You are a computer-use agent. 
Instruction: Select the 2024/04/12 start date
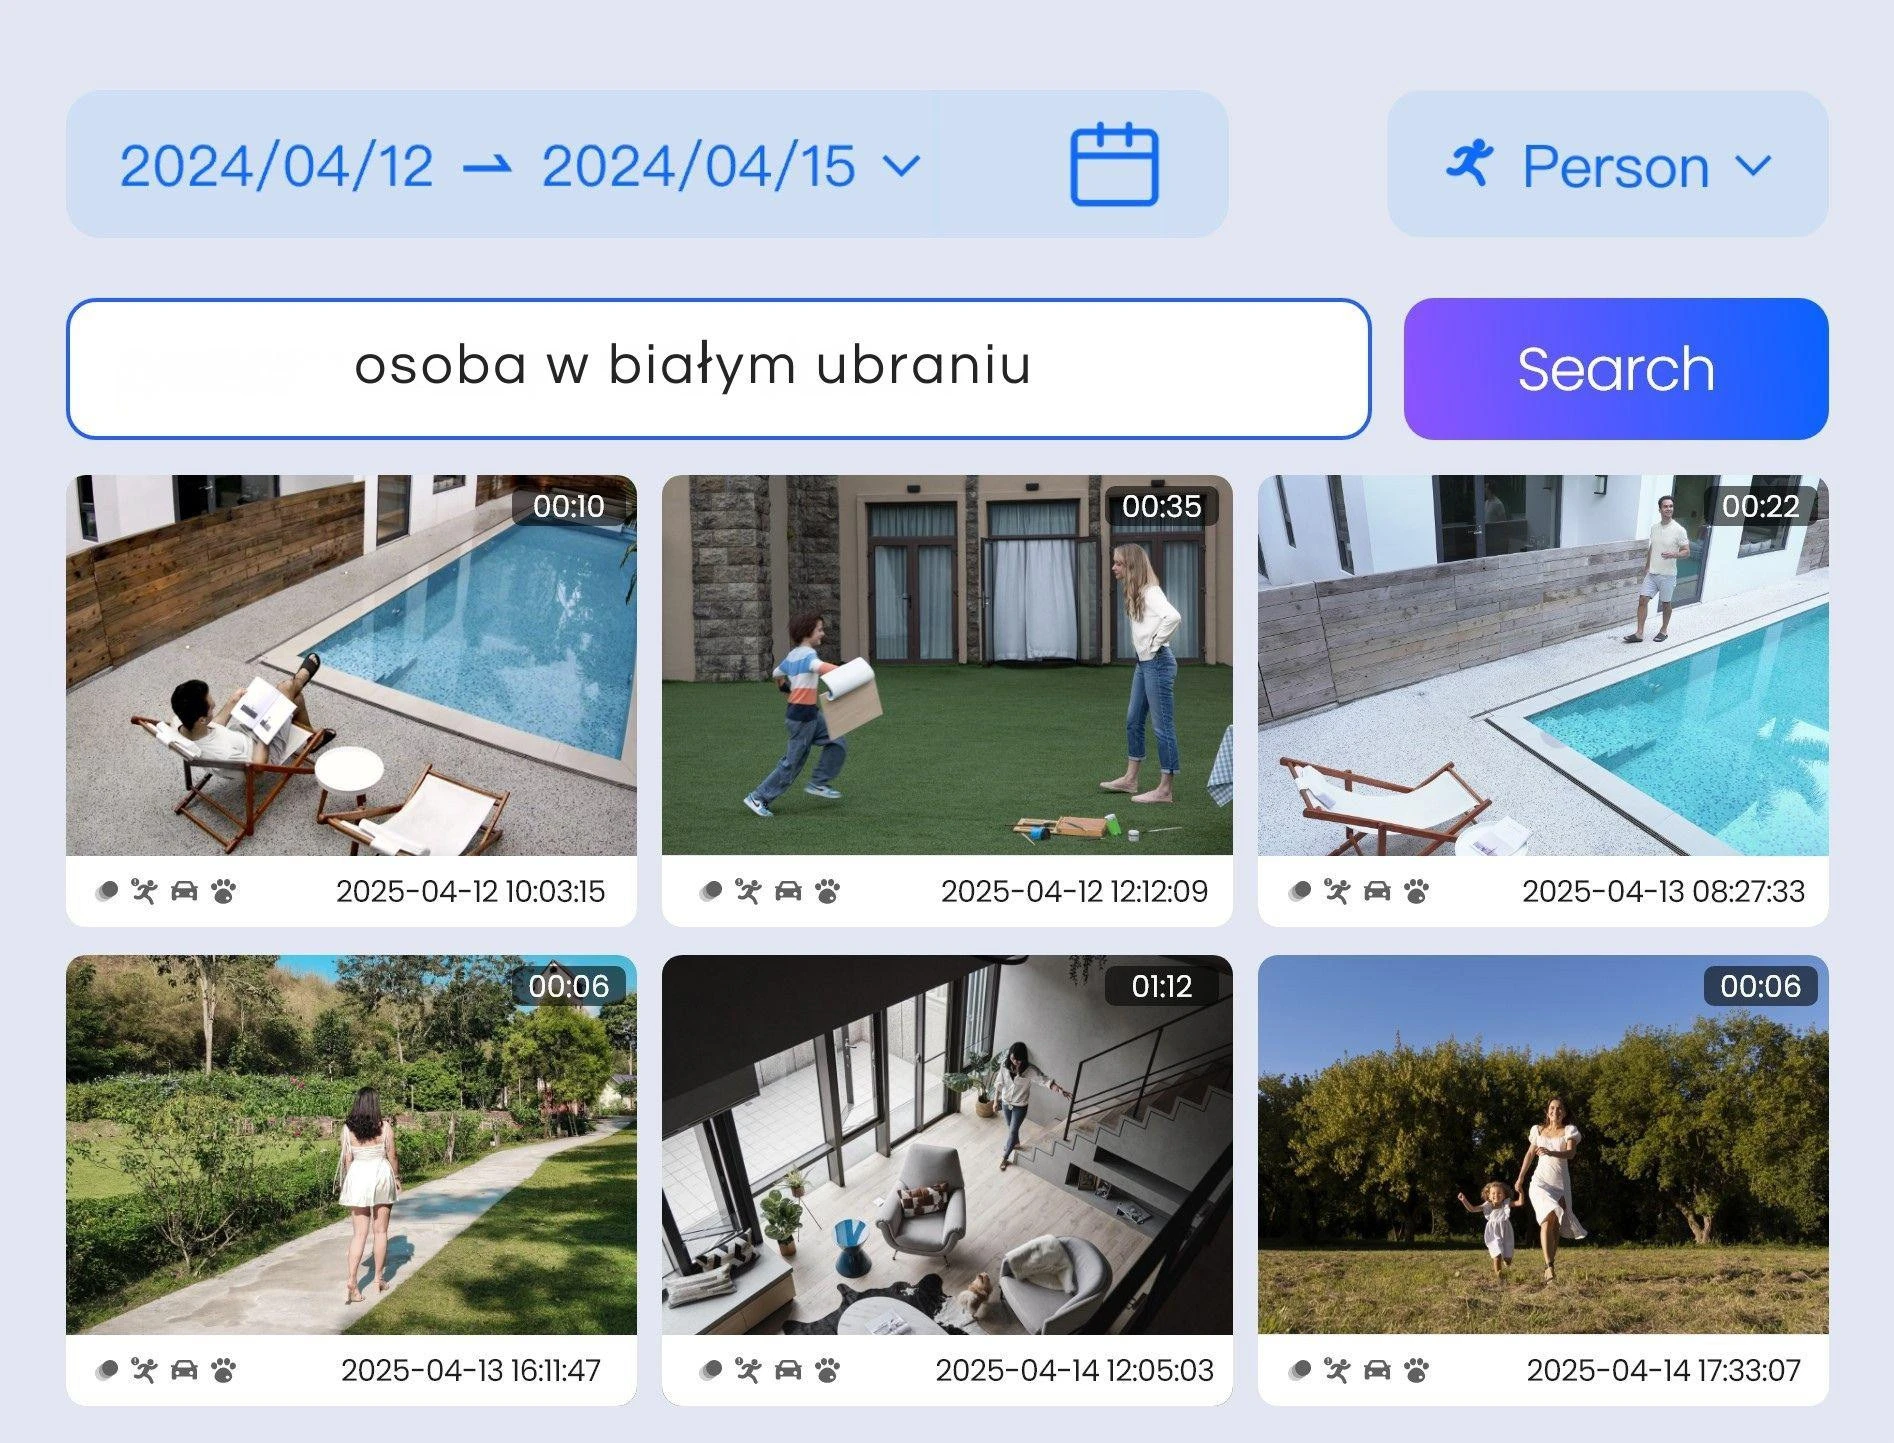(x=277, y=165)
